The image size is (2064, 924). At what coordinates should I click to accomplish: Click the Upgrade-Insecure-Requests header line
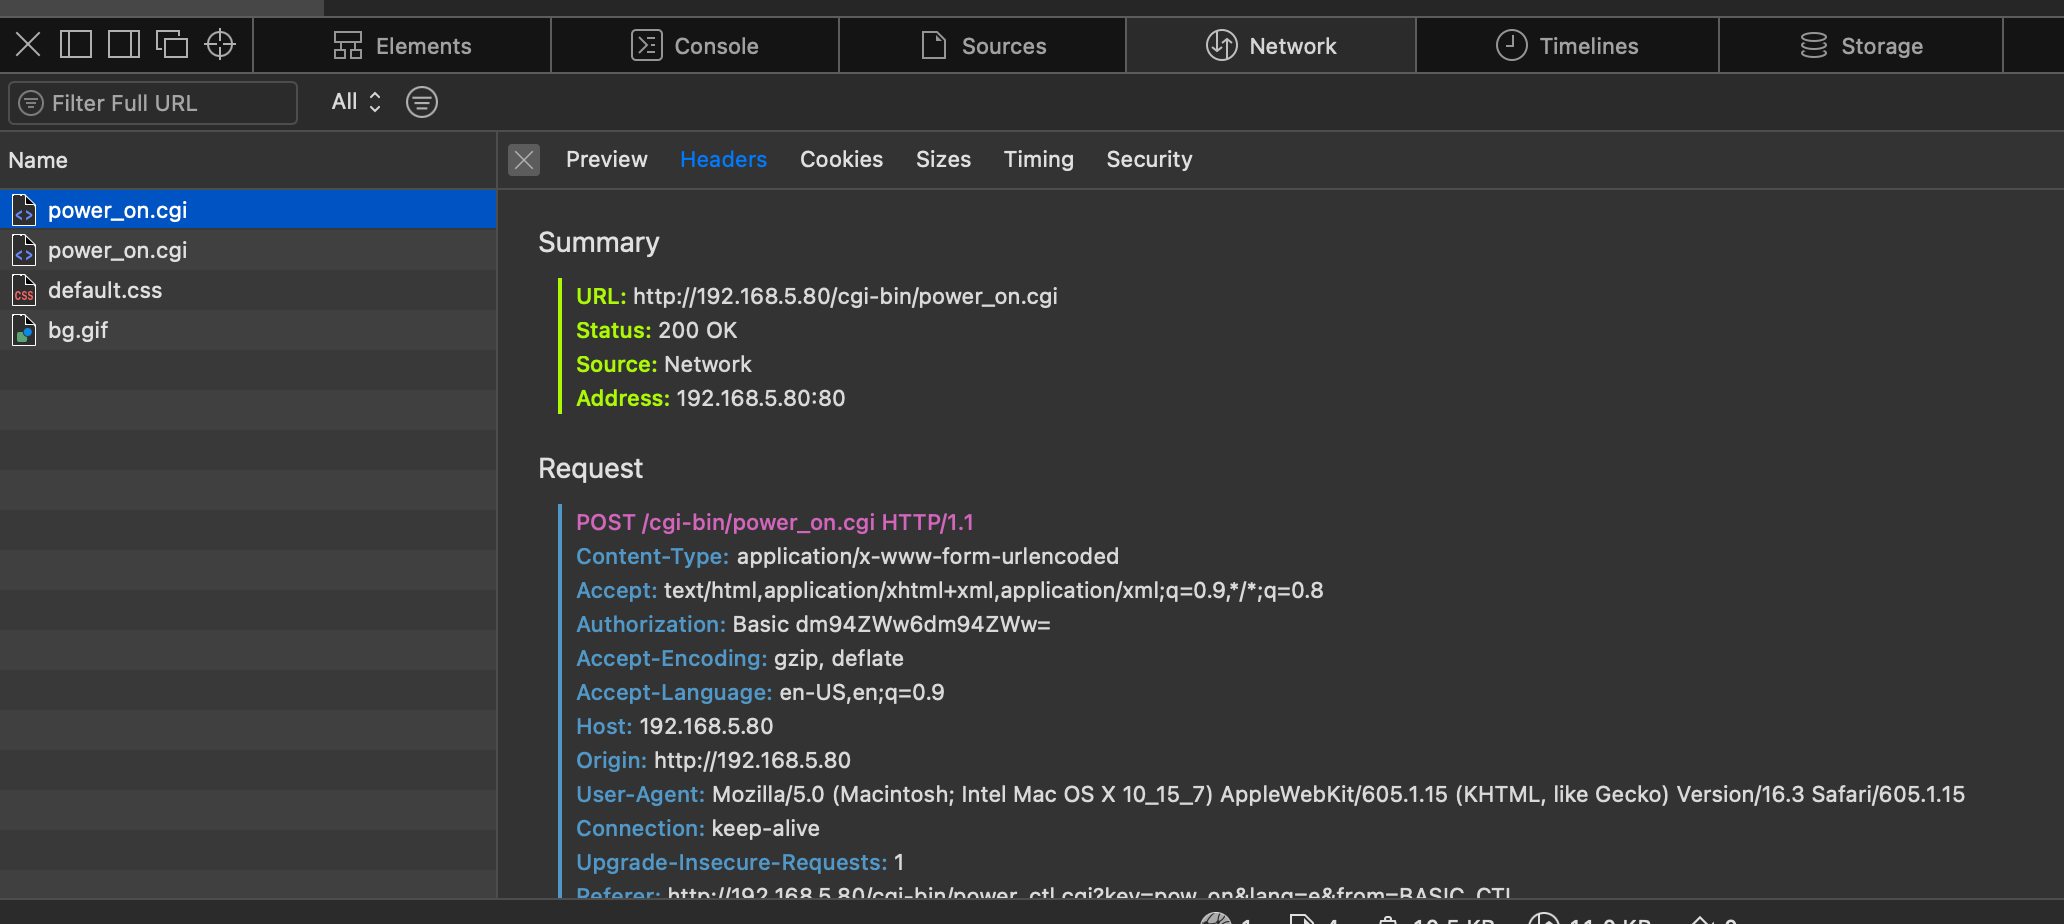point(739,862)
